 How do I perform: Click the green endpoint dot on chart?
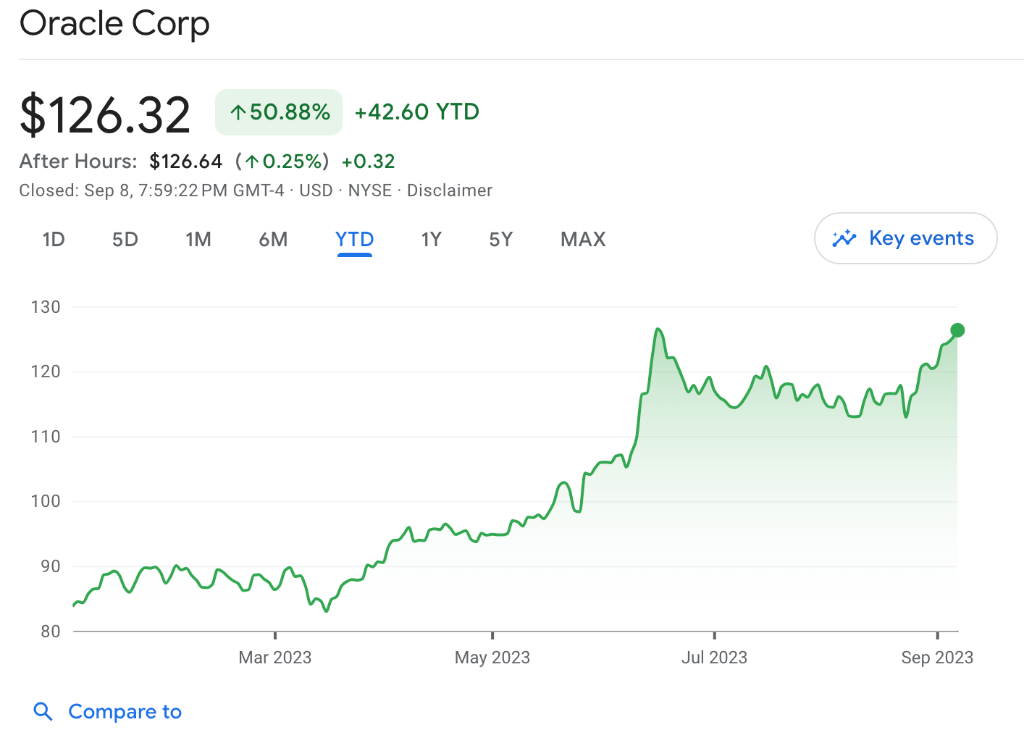(957, 330)
